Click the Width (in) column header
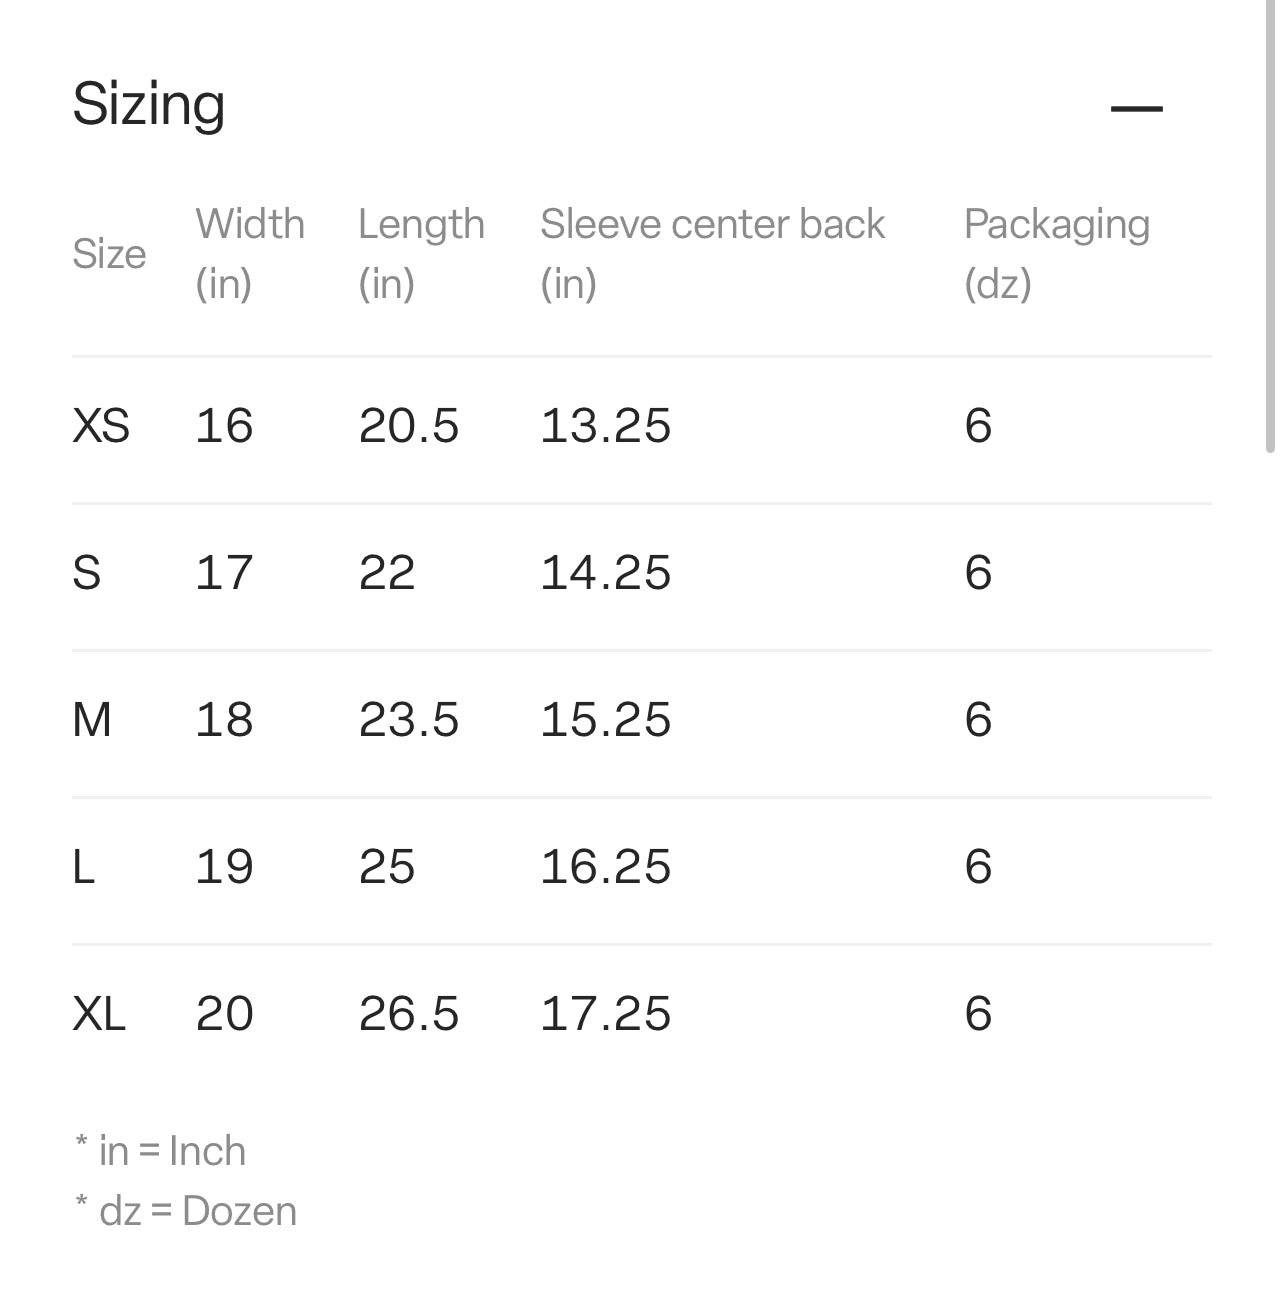This screenshot has height=1305, width=1284. (250, 253)
